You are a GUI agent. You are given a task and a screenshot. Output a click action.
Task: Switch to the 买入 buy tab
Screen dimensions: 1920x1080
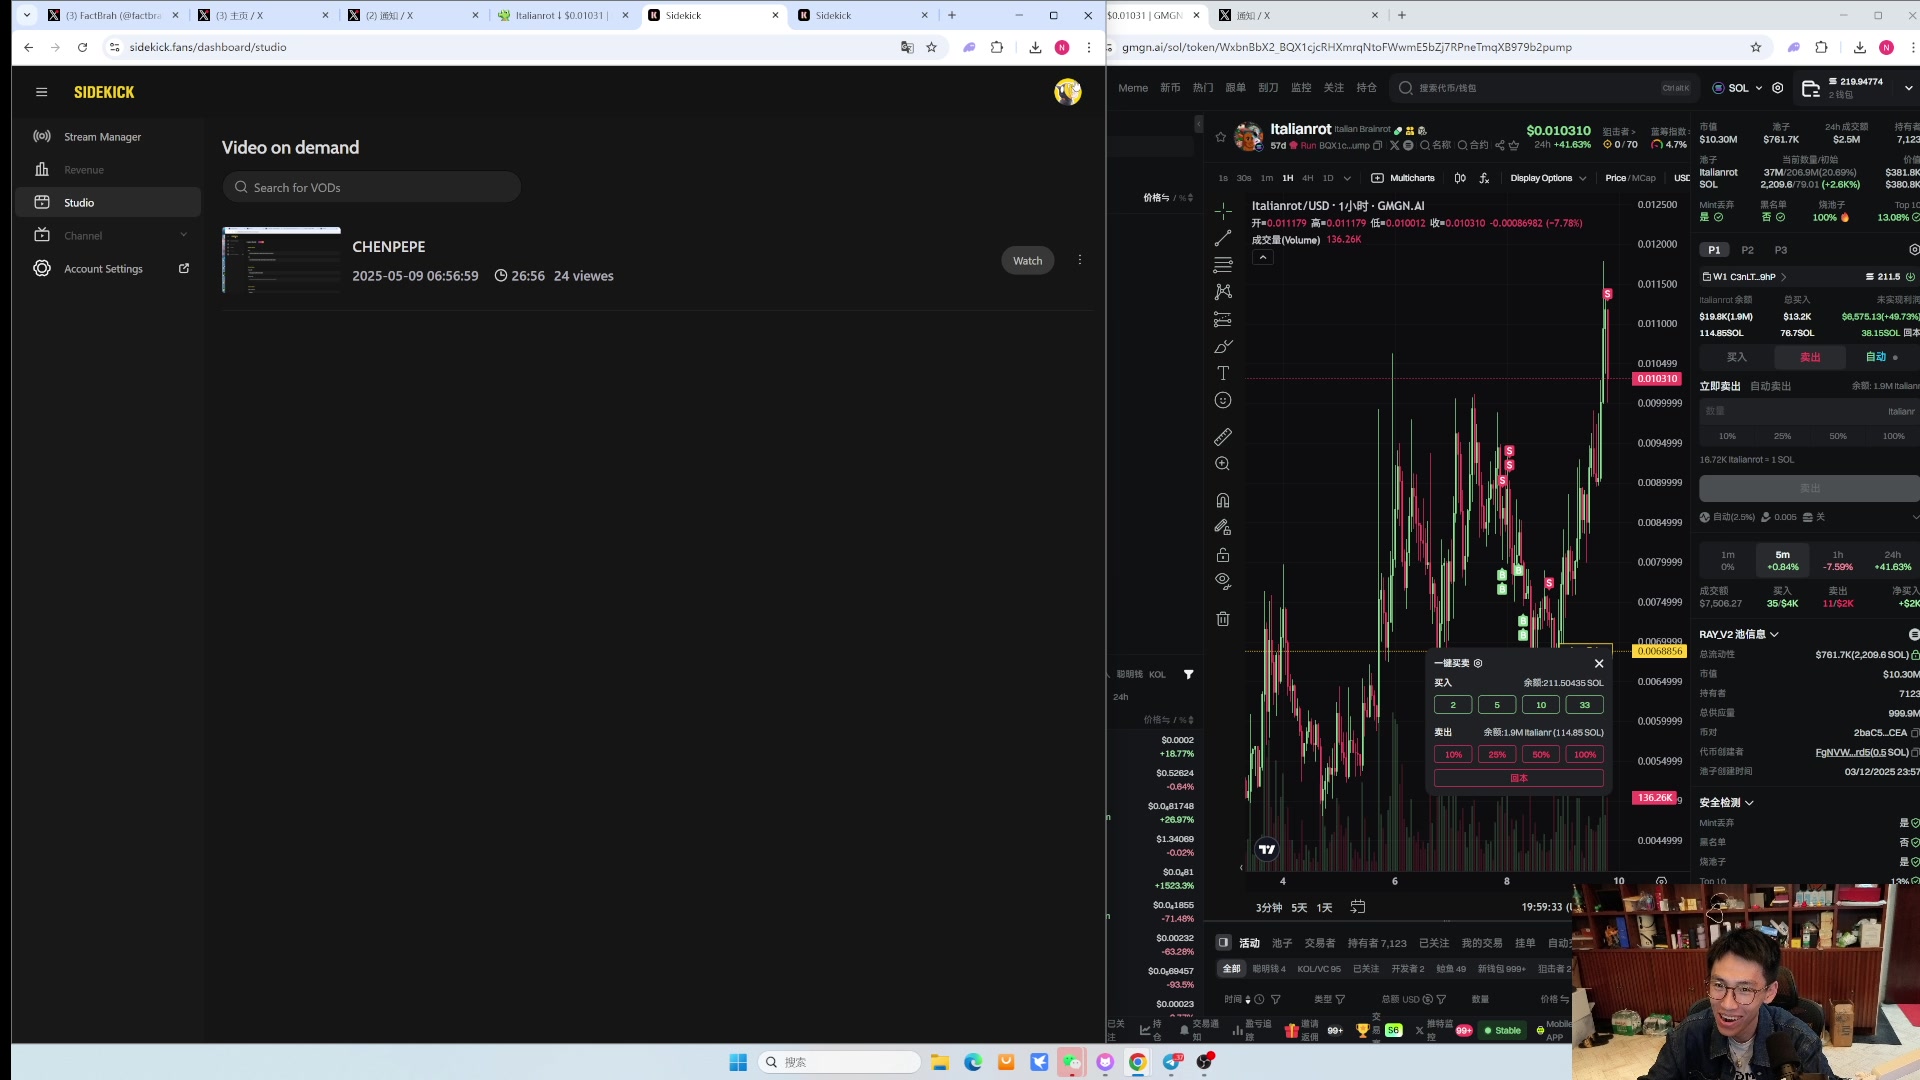(1736, 357)
